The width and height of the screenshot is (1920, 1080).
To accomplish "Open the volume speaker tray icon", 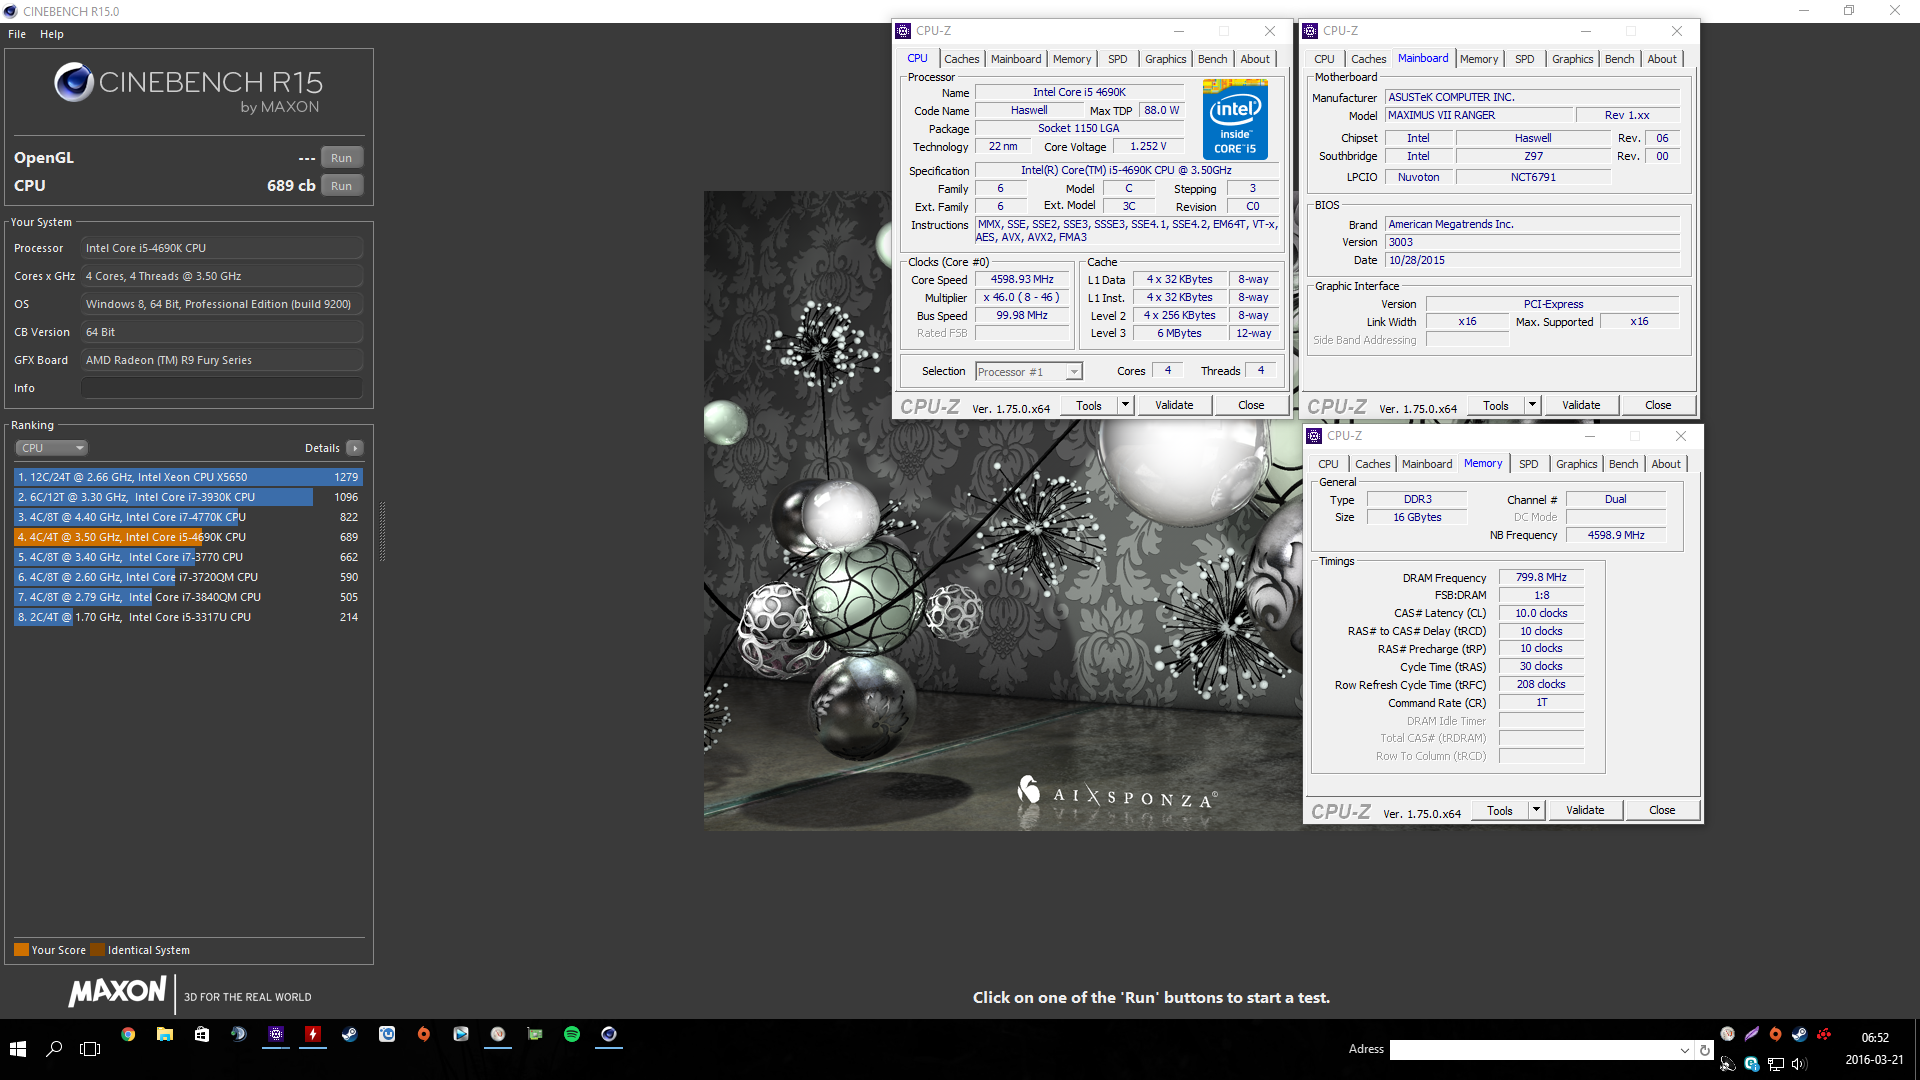I will (x=1799, y=1064).
